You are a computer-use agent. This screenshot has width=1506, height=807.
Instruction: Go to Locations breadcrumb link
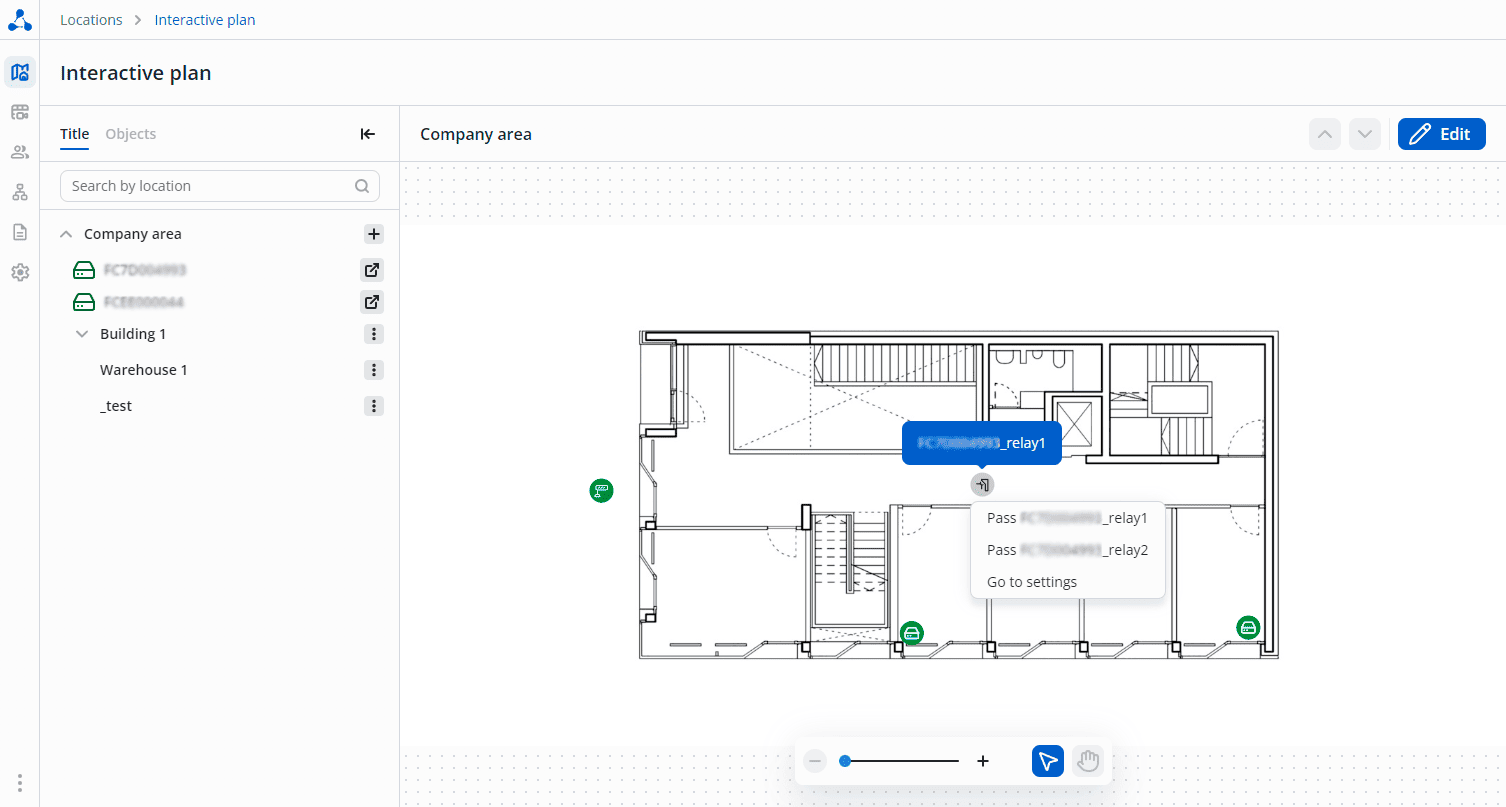91,20
